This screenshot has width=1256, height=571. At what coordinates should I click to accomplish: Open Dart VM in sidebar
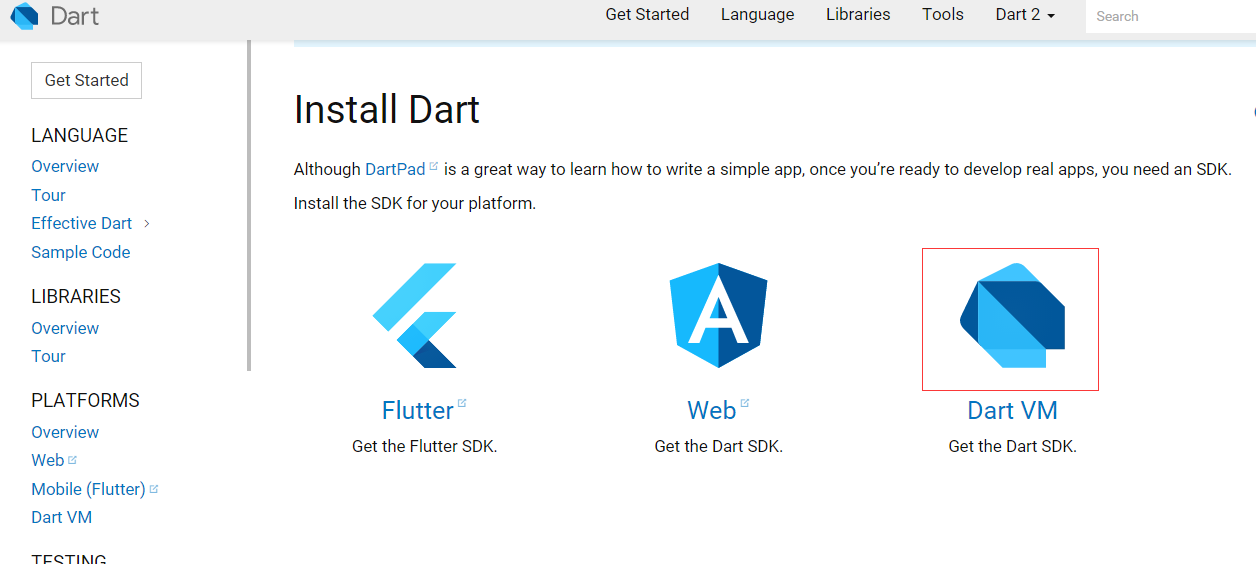point(61,517)
